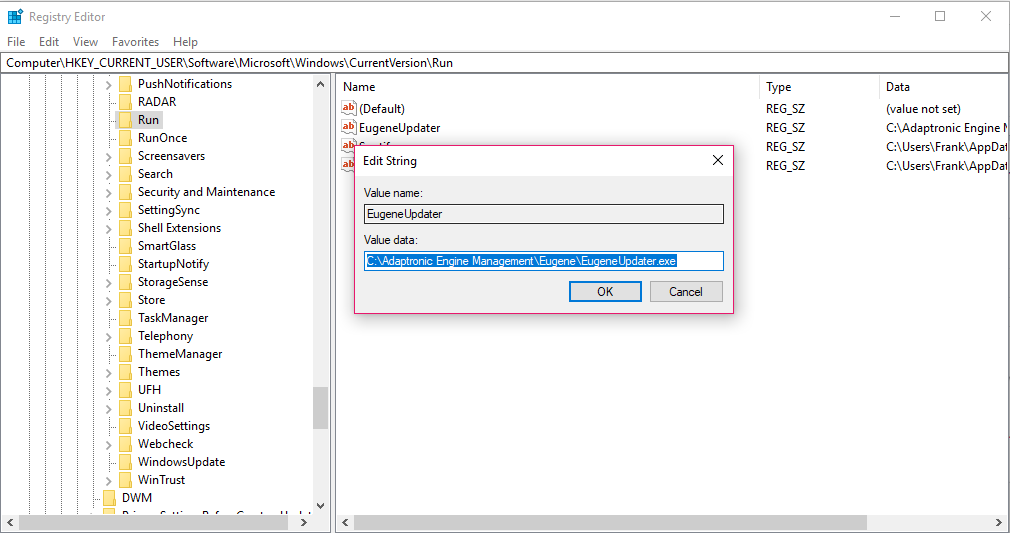The height and width of the screenshot is (533, 1010).
Task: Open the Edit menu
Action: coord(49,42)
